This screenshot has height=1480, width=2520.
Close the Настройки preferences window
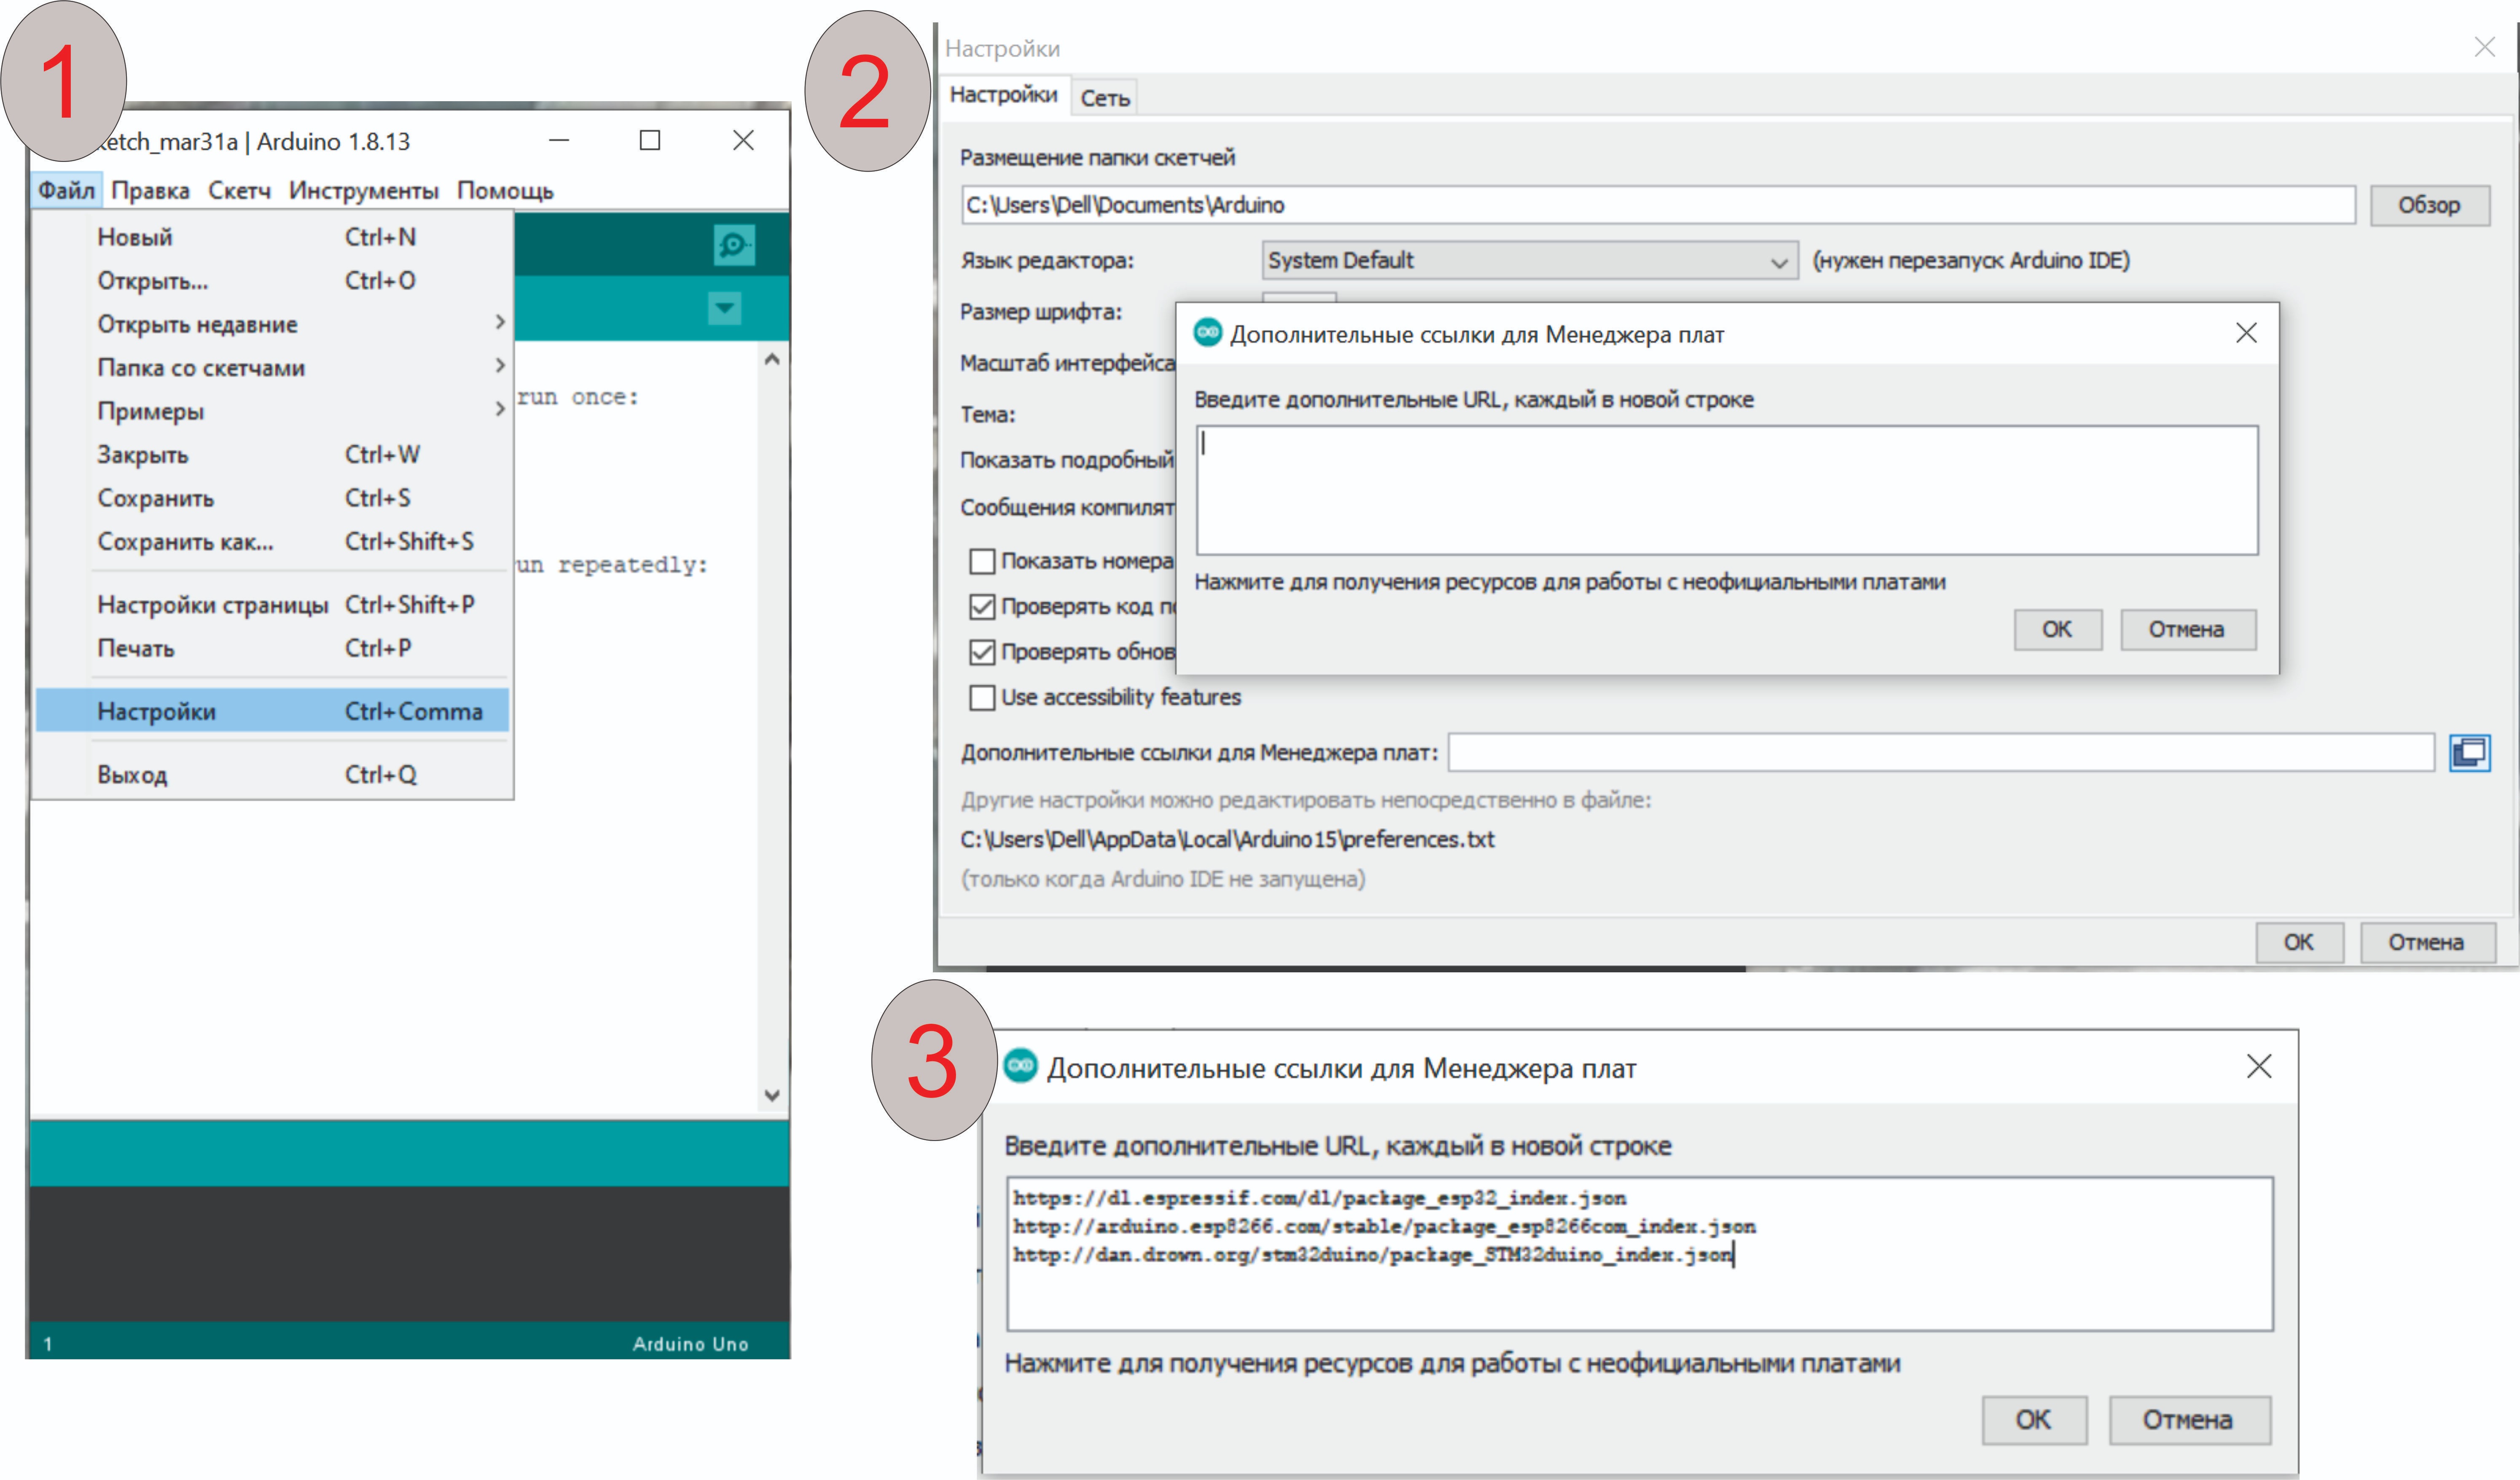[x=2484, y=47]
